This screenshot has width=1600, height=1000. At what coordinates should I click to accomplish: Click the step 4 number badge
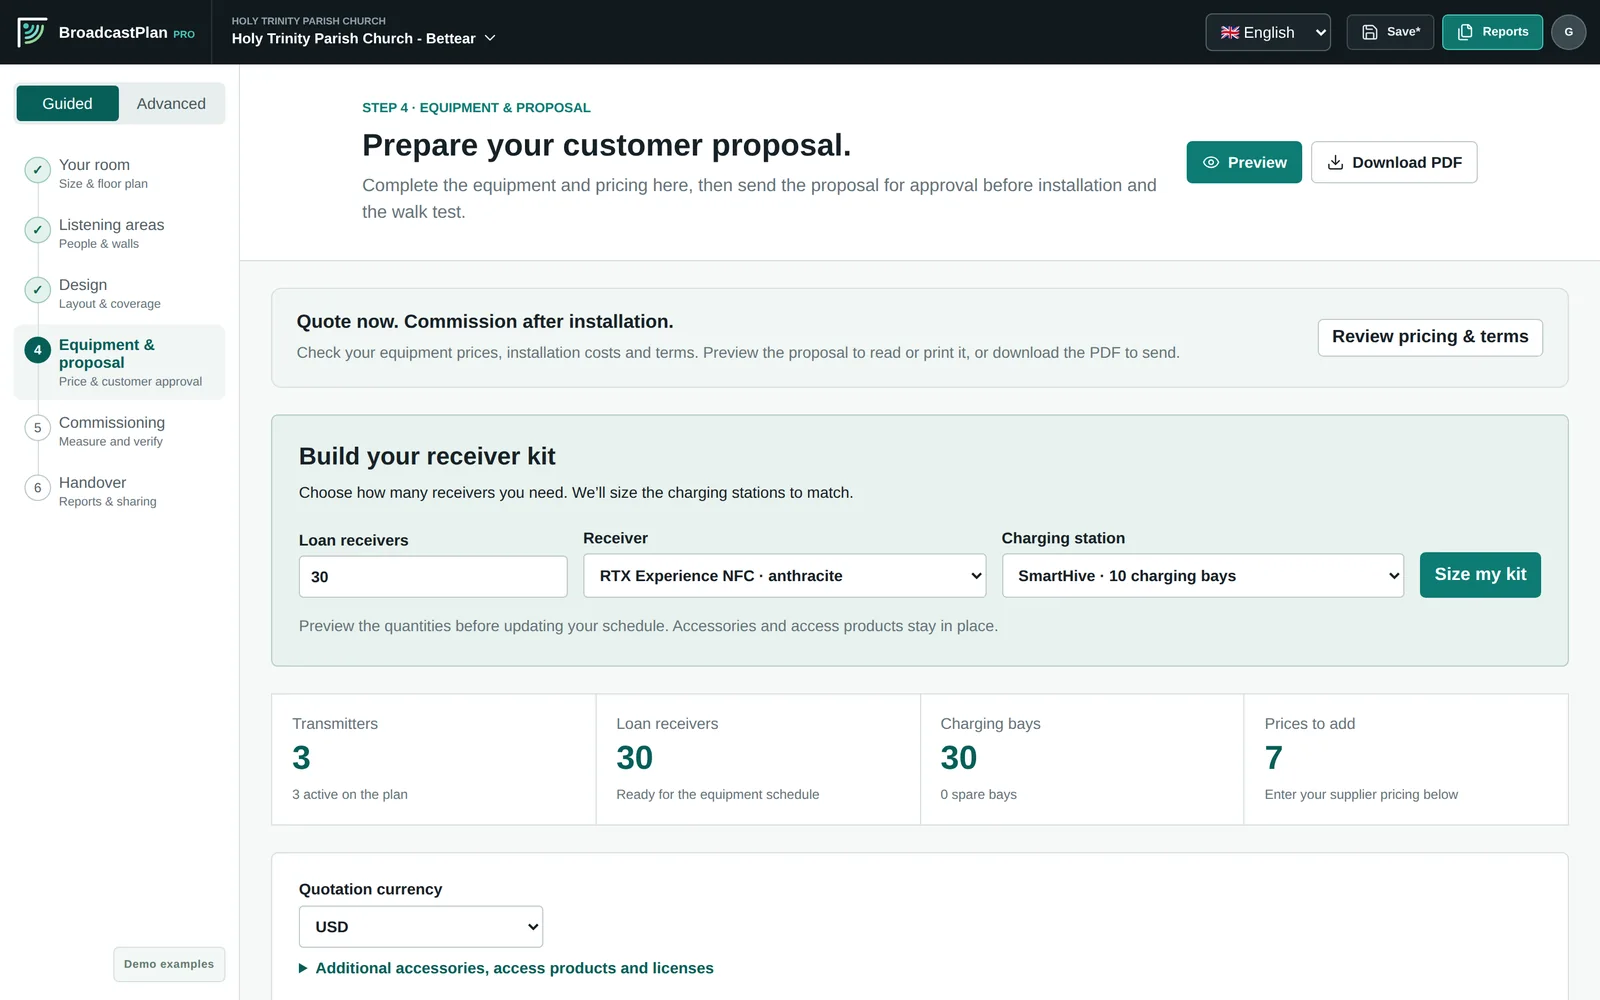(x=37, y=350)
